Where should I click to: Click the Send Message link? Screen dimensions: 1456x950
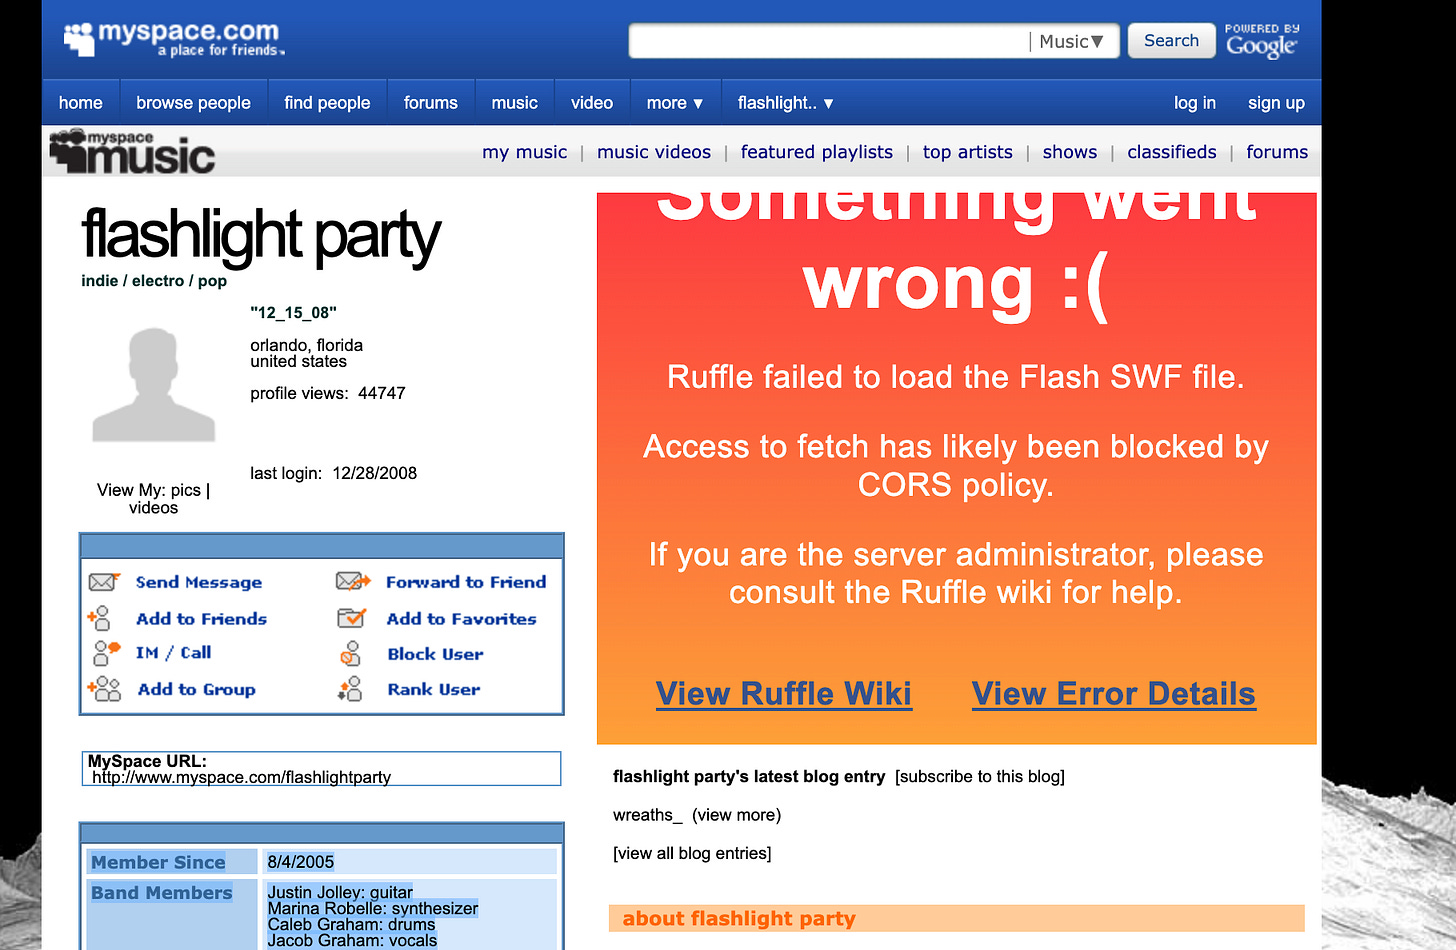click(199, 582)
